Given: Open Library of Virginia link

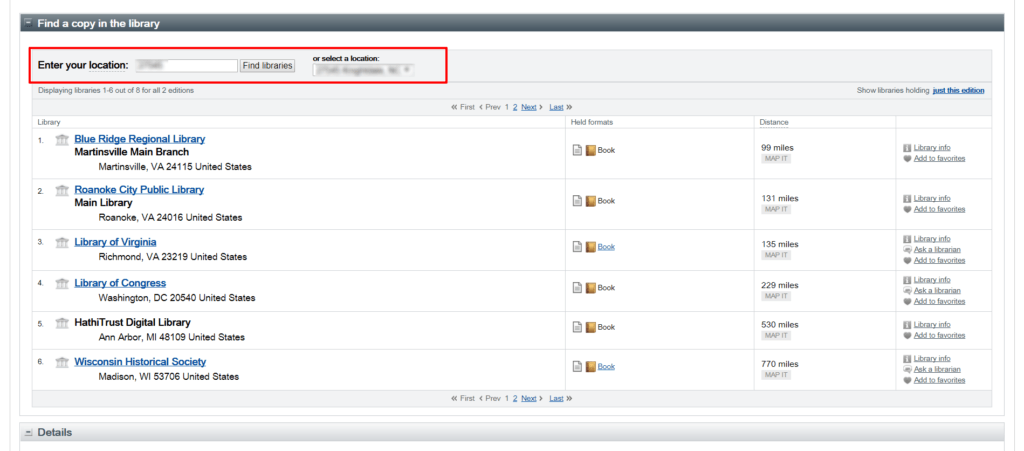Looking at the screenshot, I should [116, 242].
